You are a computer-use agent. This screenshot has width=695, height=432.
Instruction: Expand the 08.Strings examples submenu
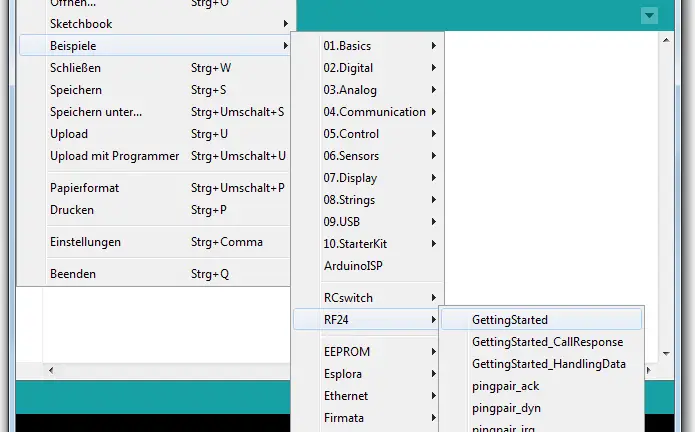coord(368,200)
